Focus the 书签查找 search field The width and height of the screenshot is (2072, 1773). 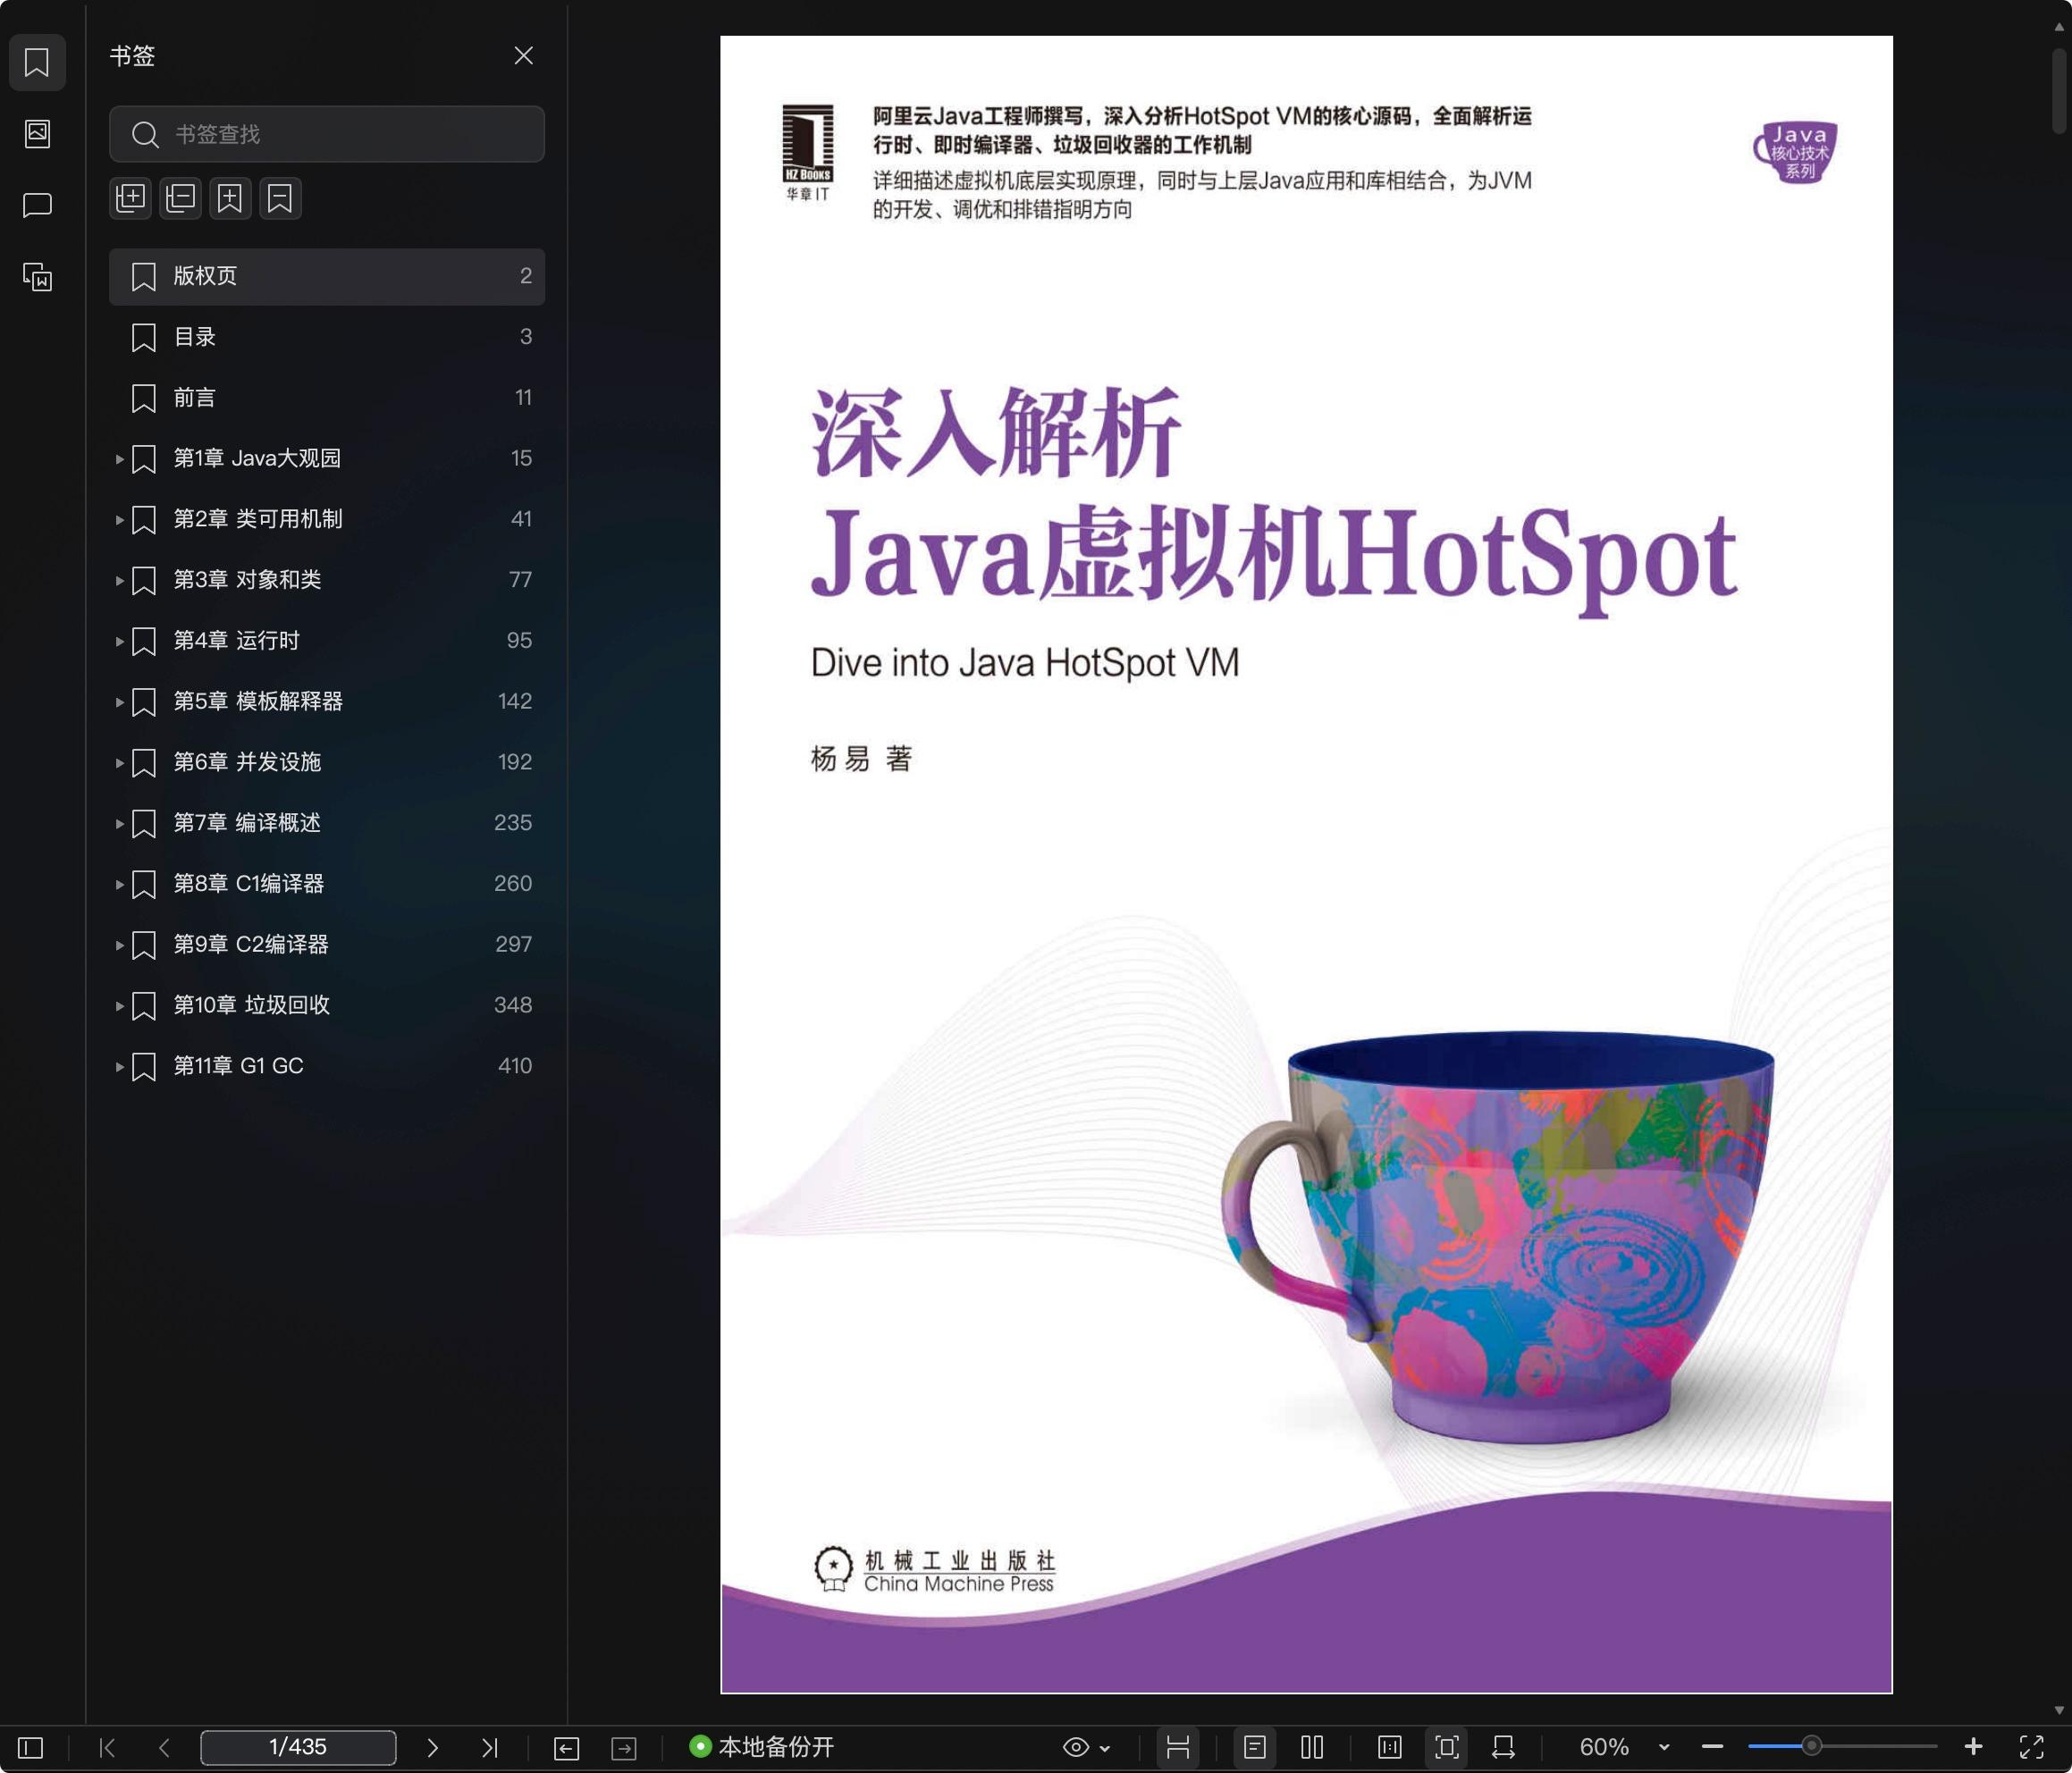pos(327,134)
